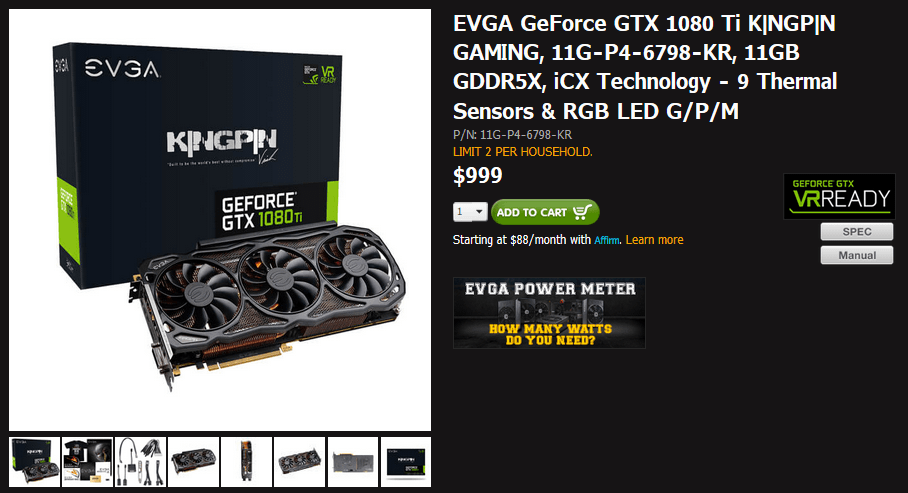
Task: Click the product title heading
Action: [645, 67]
